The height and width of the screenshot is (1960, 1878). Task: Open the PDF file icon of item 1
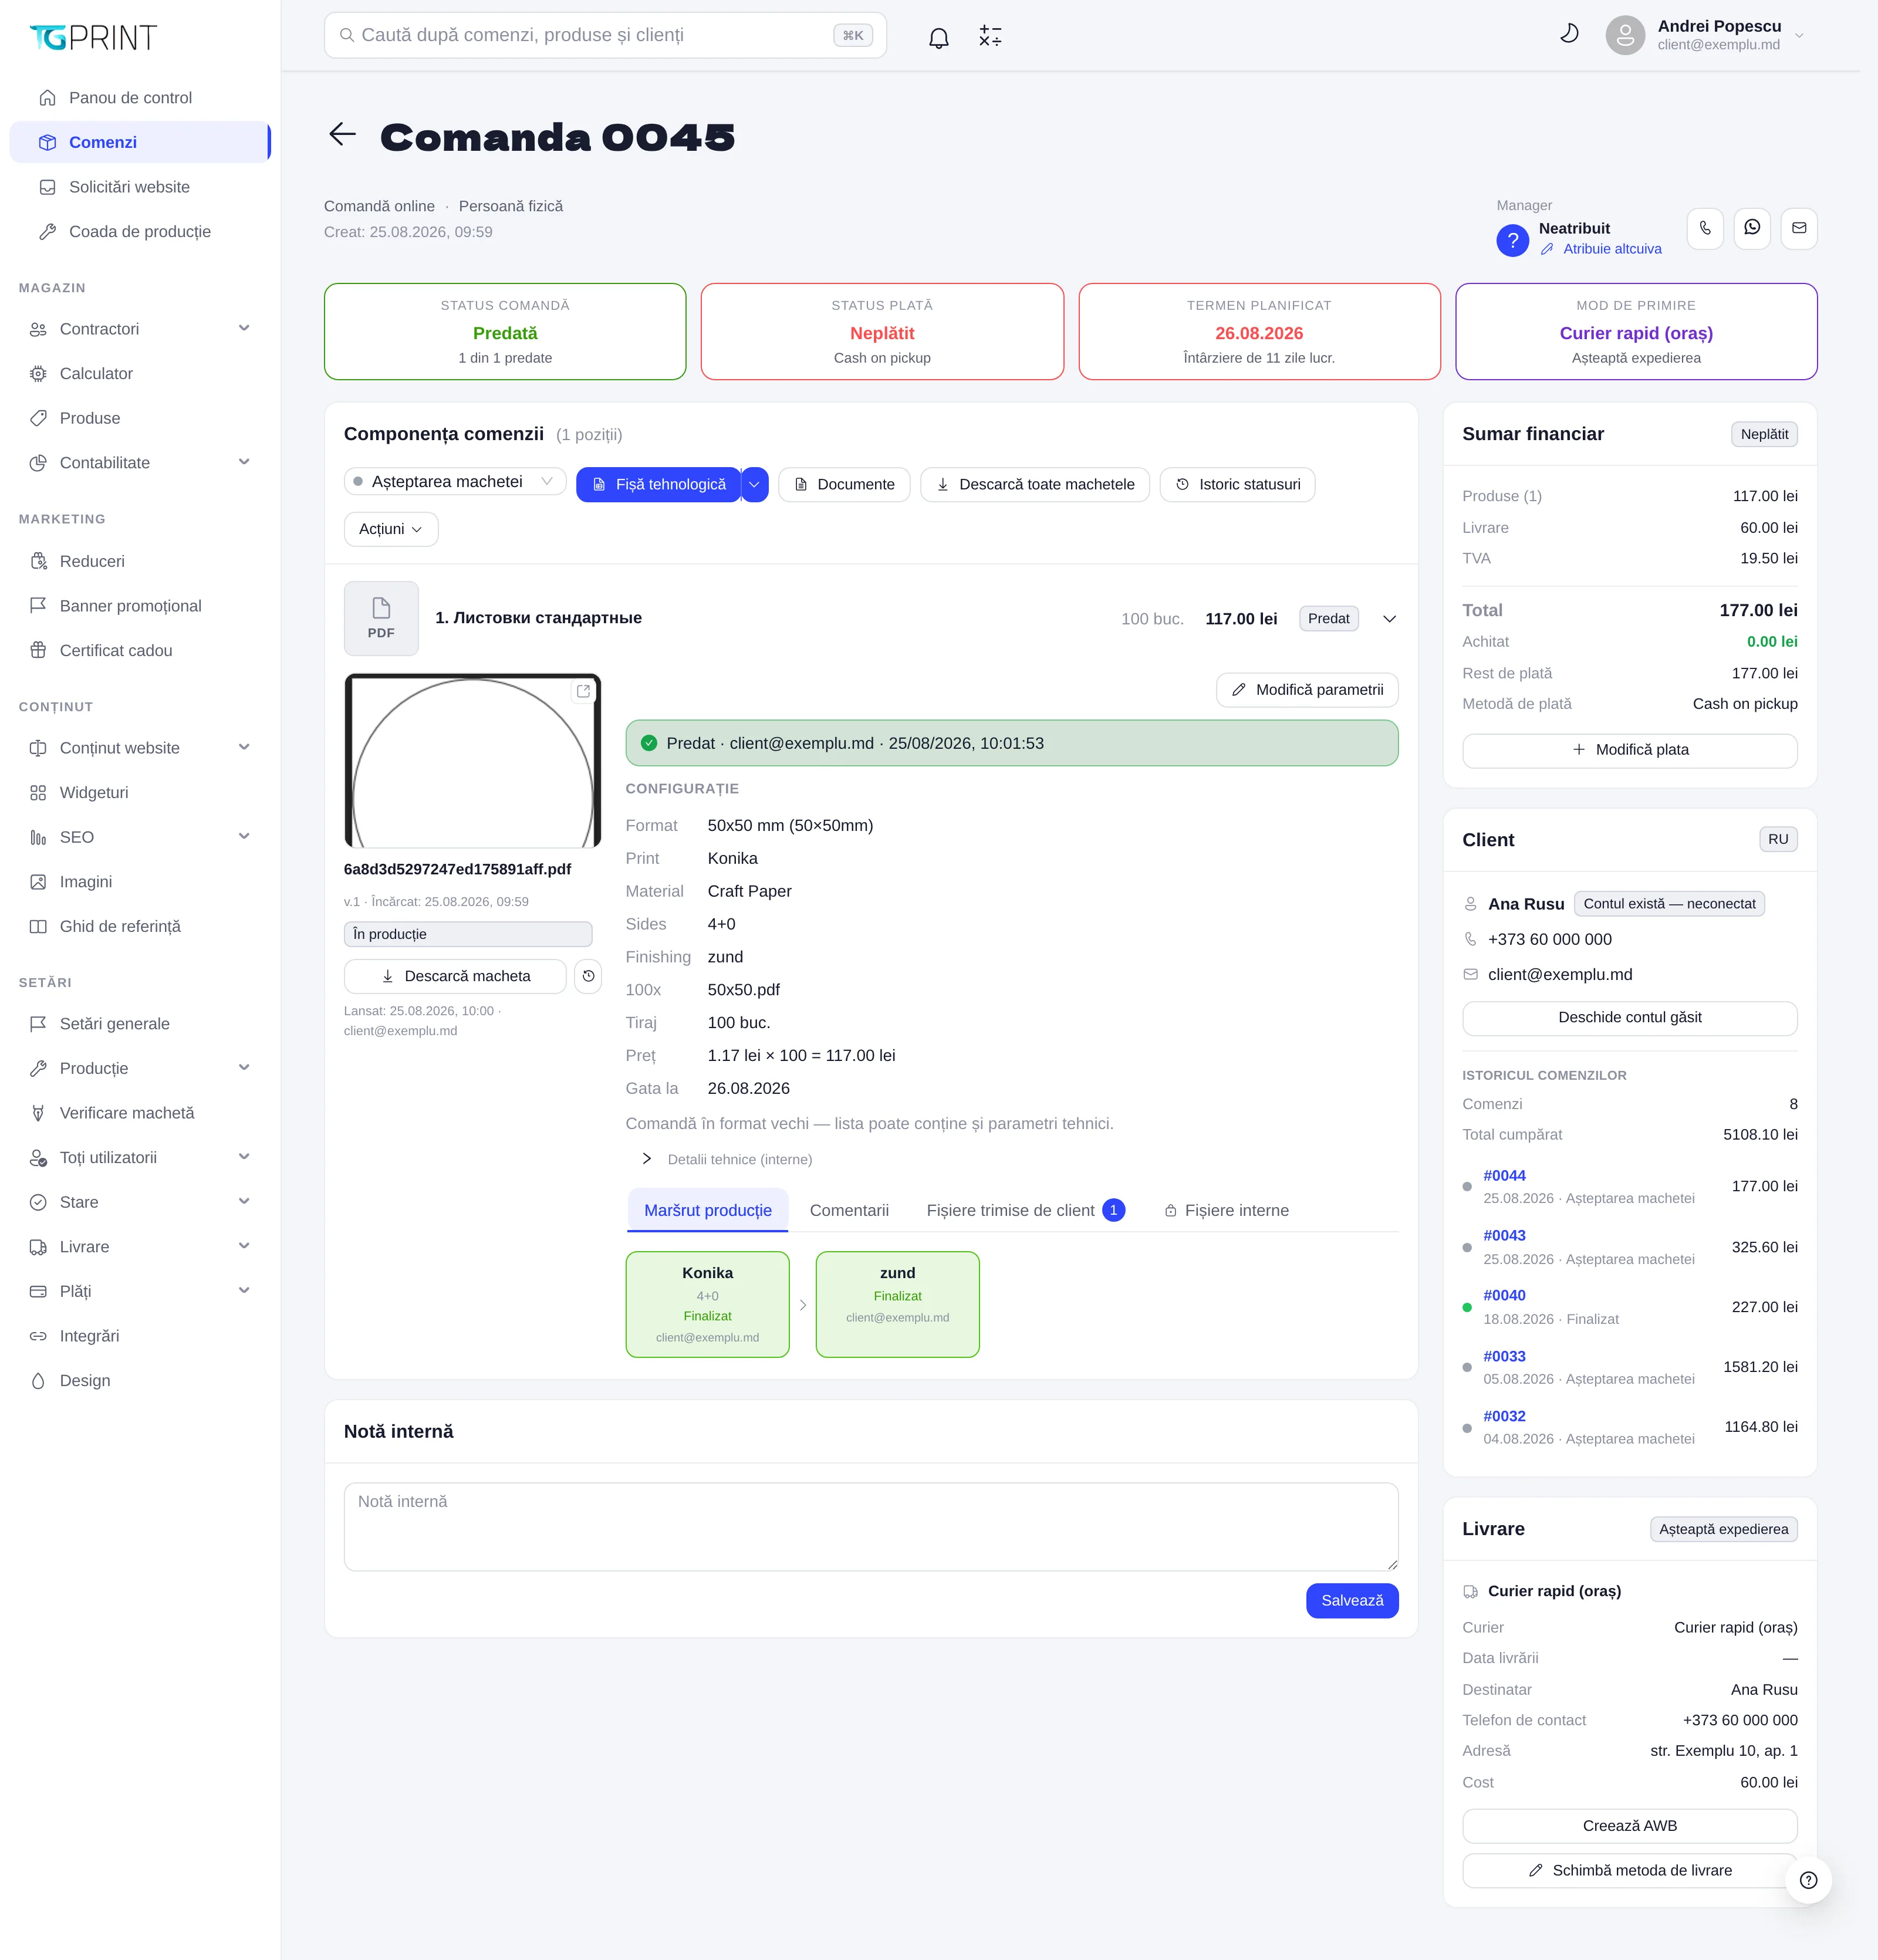(x=381, y=618)
